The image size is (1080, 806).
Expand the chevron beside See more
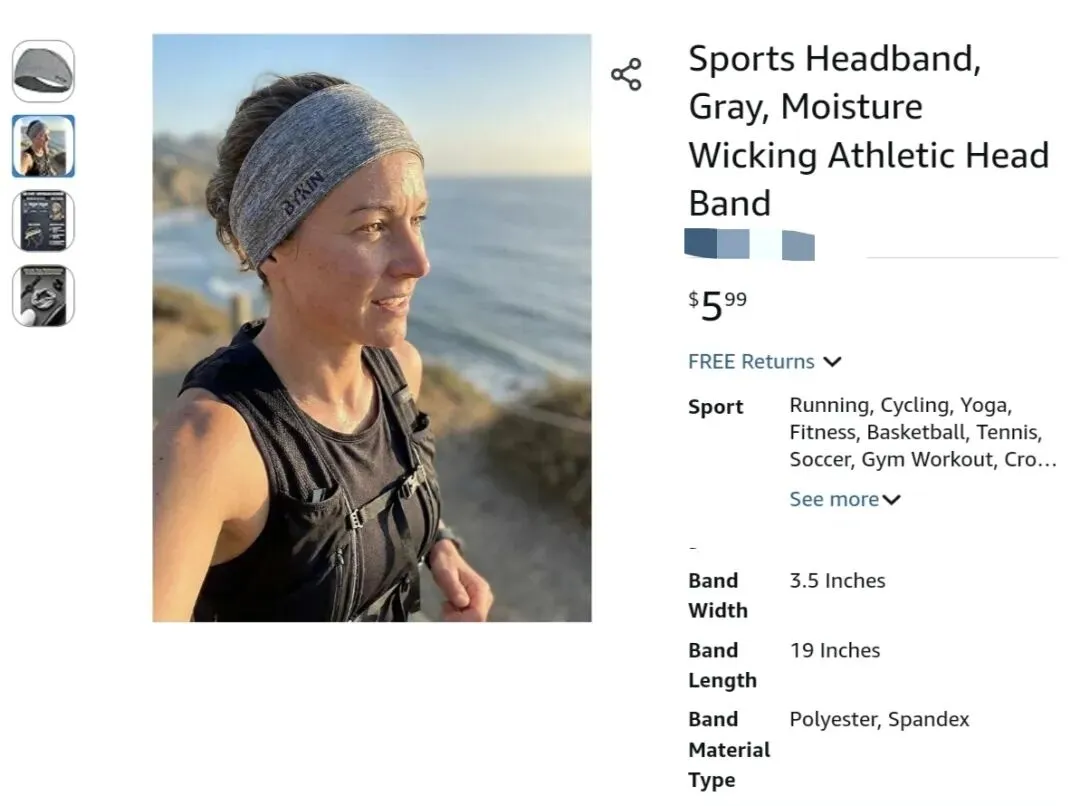892,500
